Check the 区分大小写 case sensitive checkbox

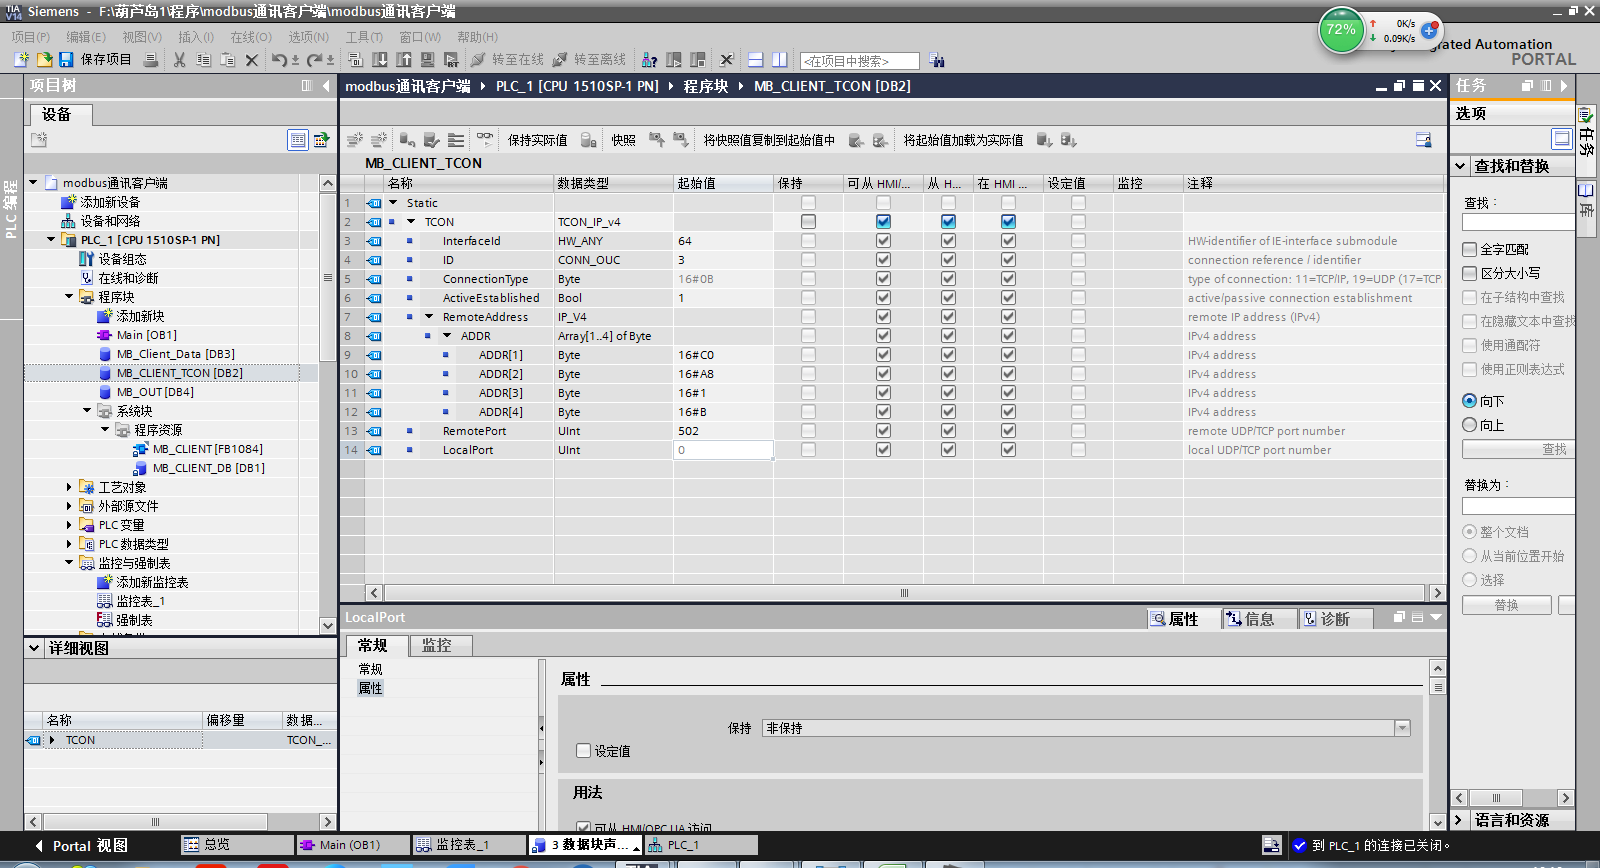point(1469,273)
